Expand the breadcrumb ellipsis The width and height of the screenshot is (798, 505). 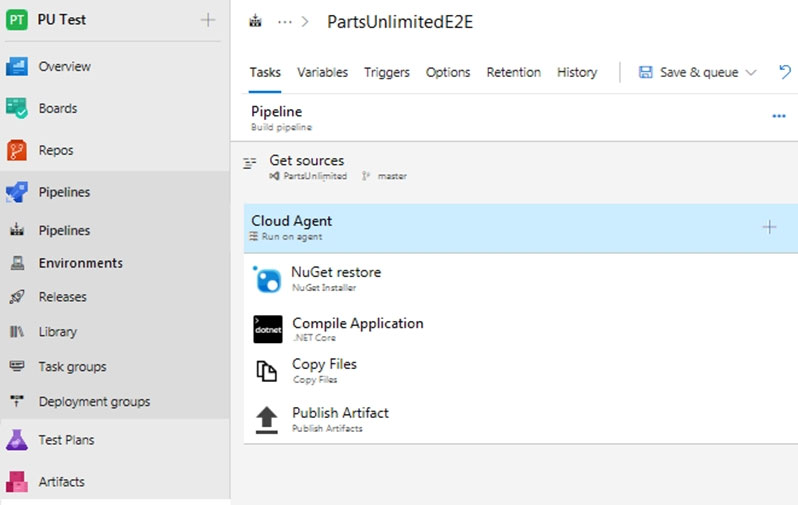click(285, 22)
